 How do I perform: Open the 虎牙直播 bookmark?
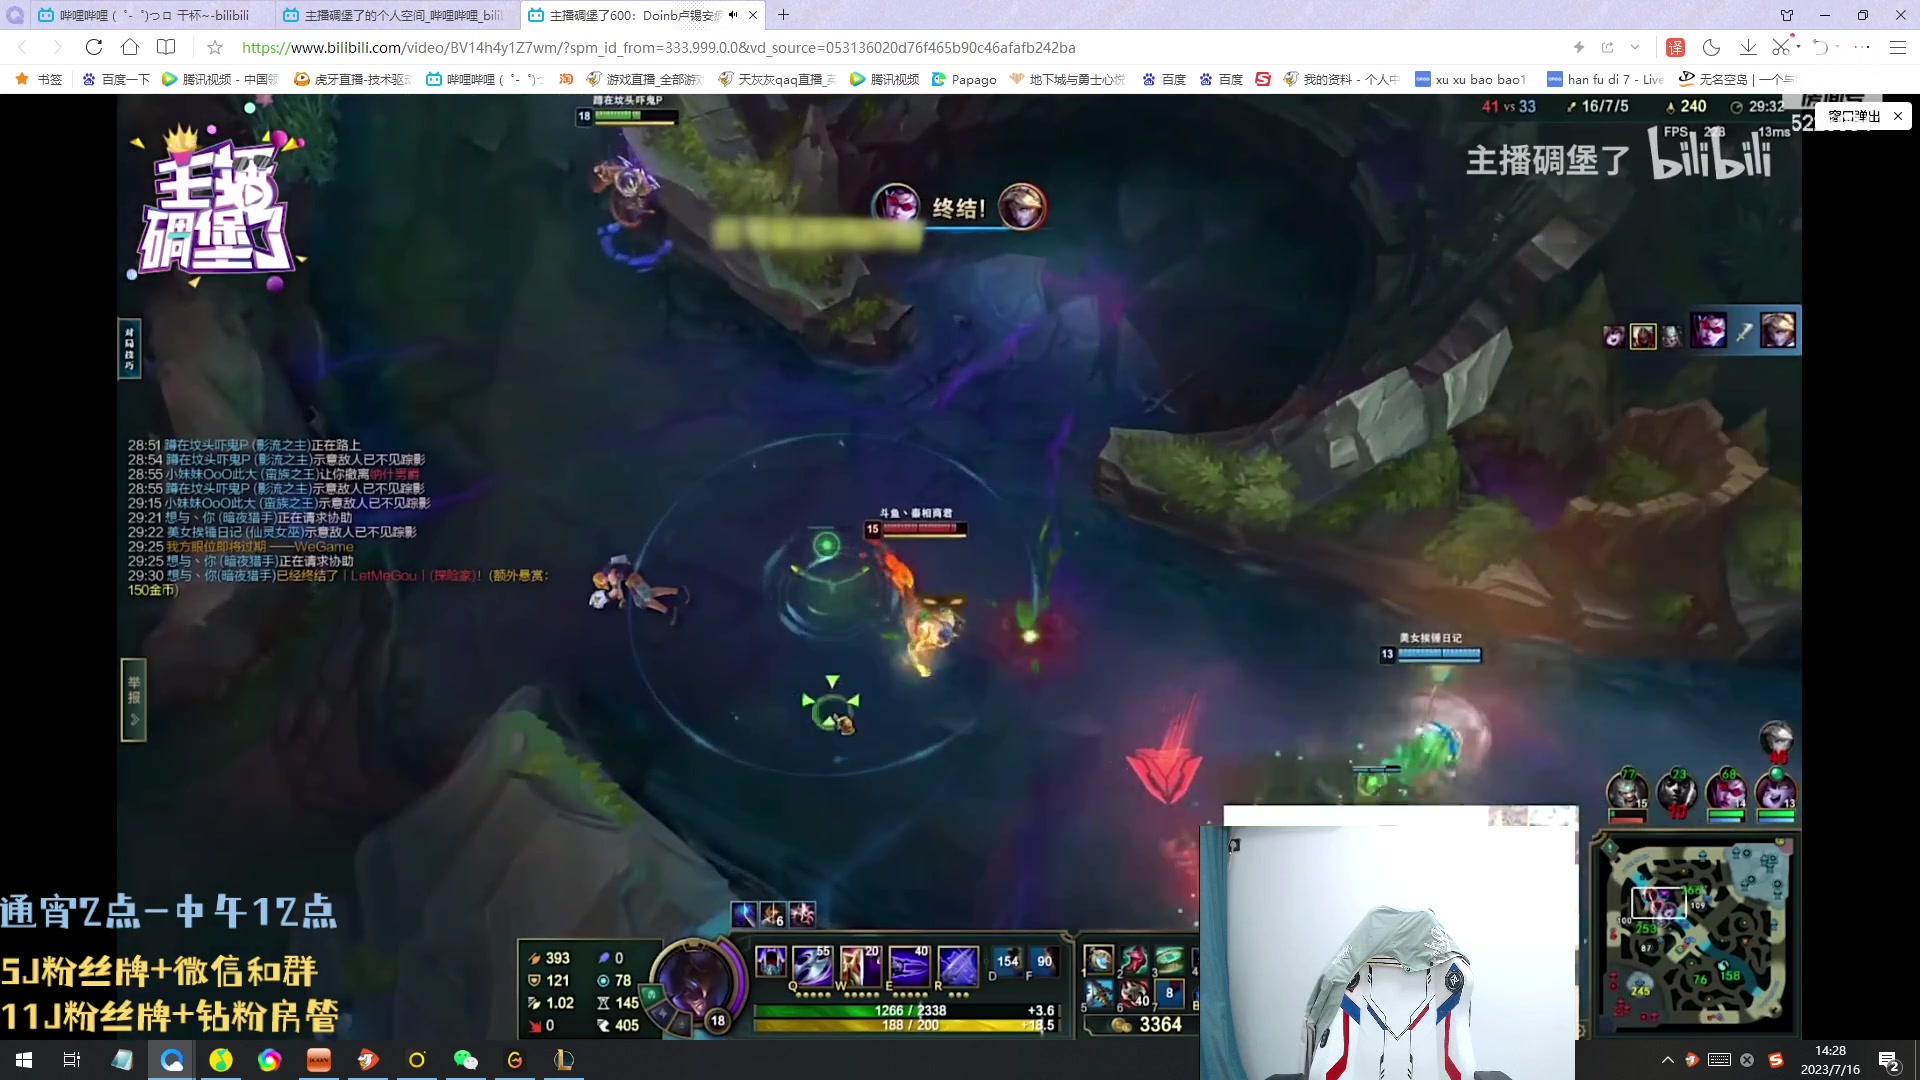point(353,79)
